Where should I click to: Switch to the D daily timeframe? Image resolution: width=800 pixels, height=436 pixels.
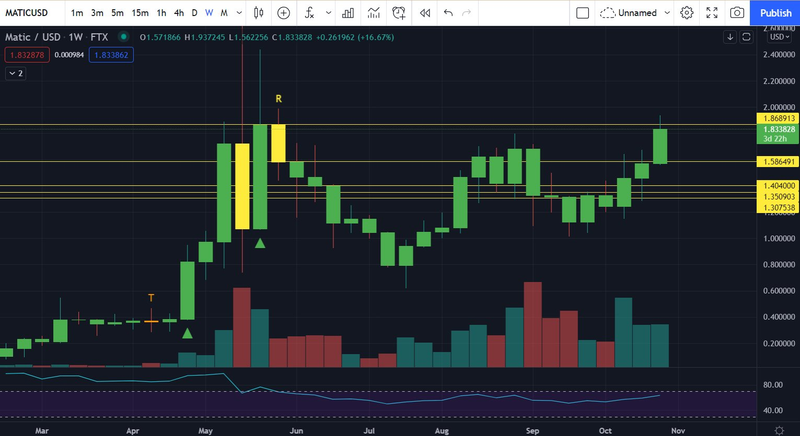point(194,13)
